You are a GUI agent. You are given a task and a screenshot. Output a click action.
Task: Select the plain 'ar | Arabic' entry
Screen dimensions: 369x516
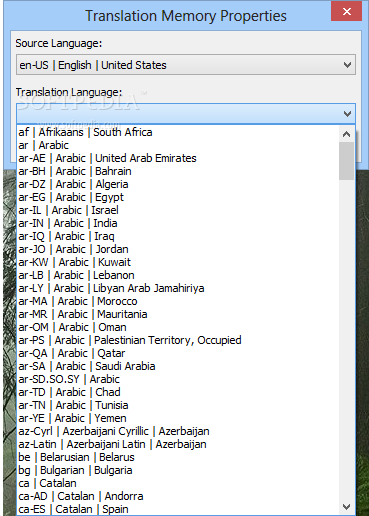click(178, 145)
